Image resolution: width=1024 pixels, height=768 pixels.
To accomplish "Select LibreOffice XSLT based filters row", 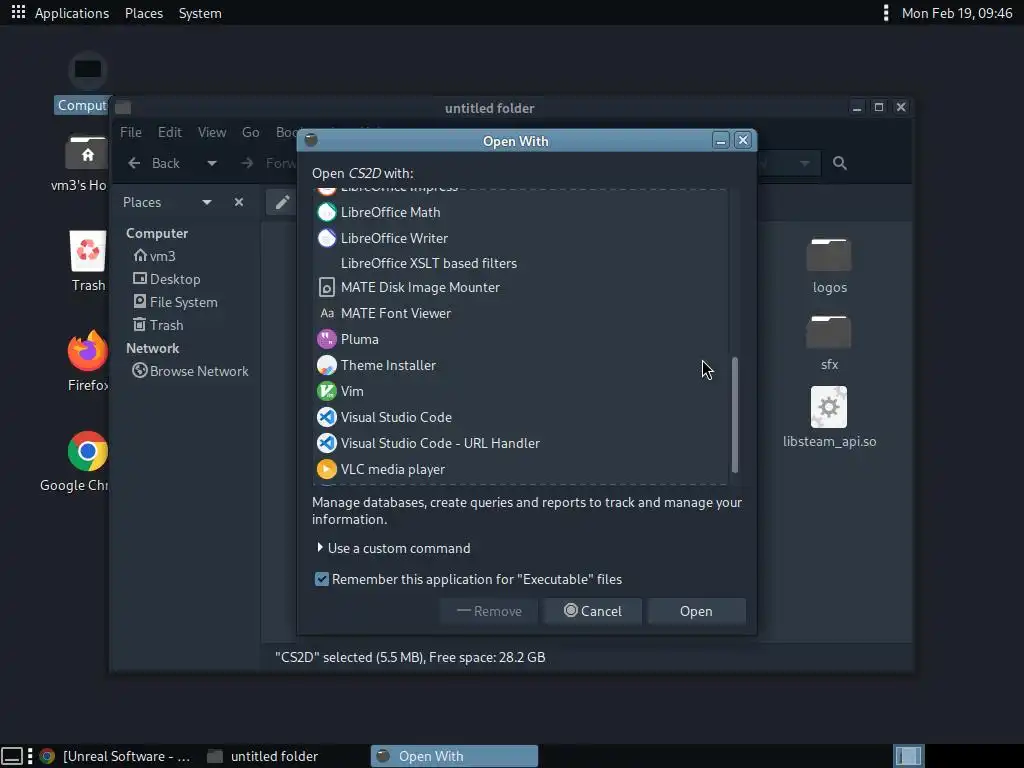I will tap(521, 263).
